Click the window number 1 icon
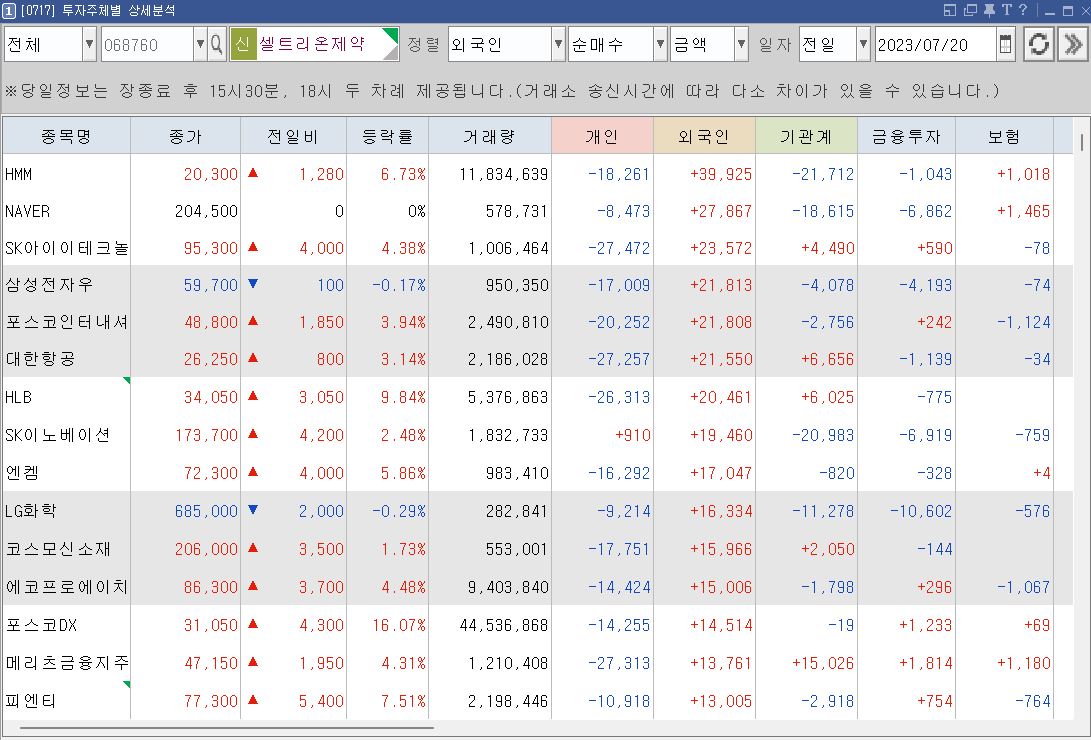Screen dimensions: 1091x740 click(x=9, y=10)
